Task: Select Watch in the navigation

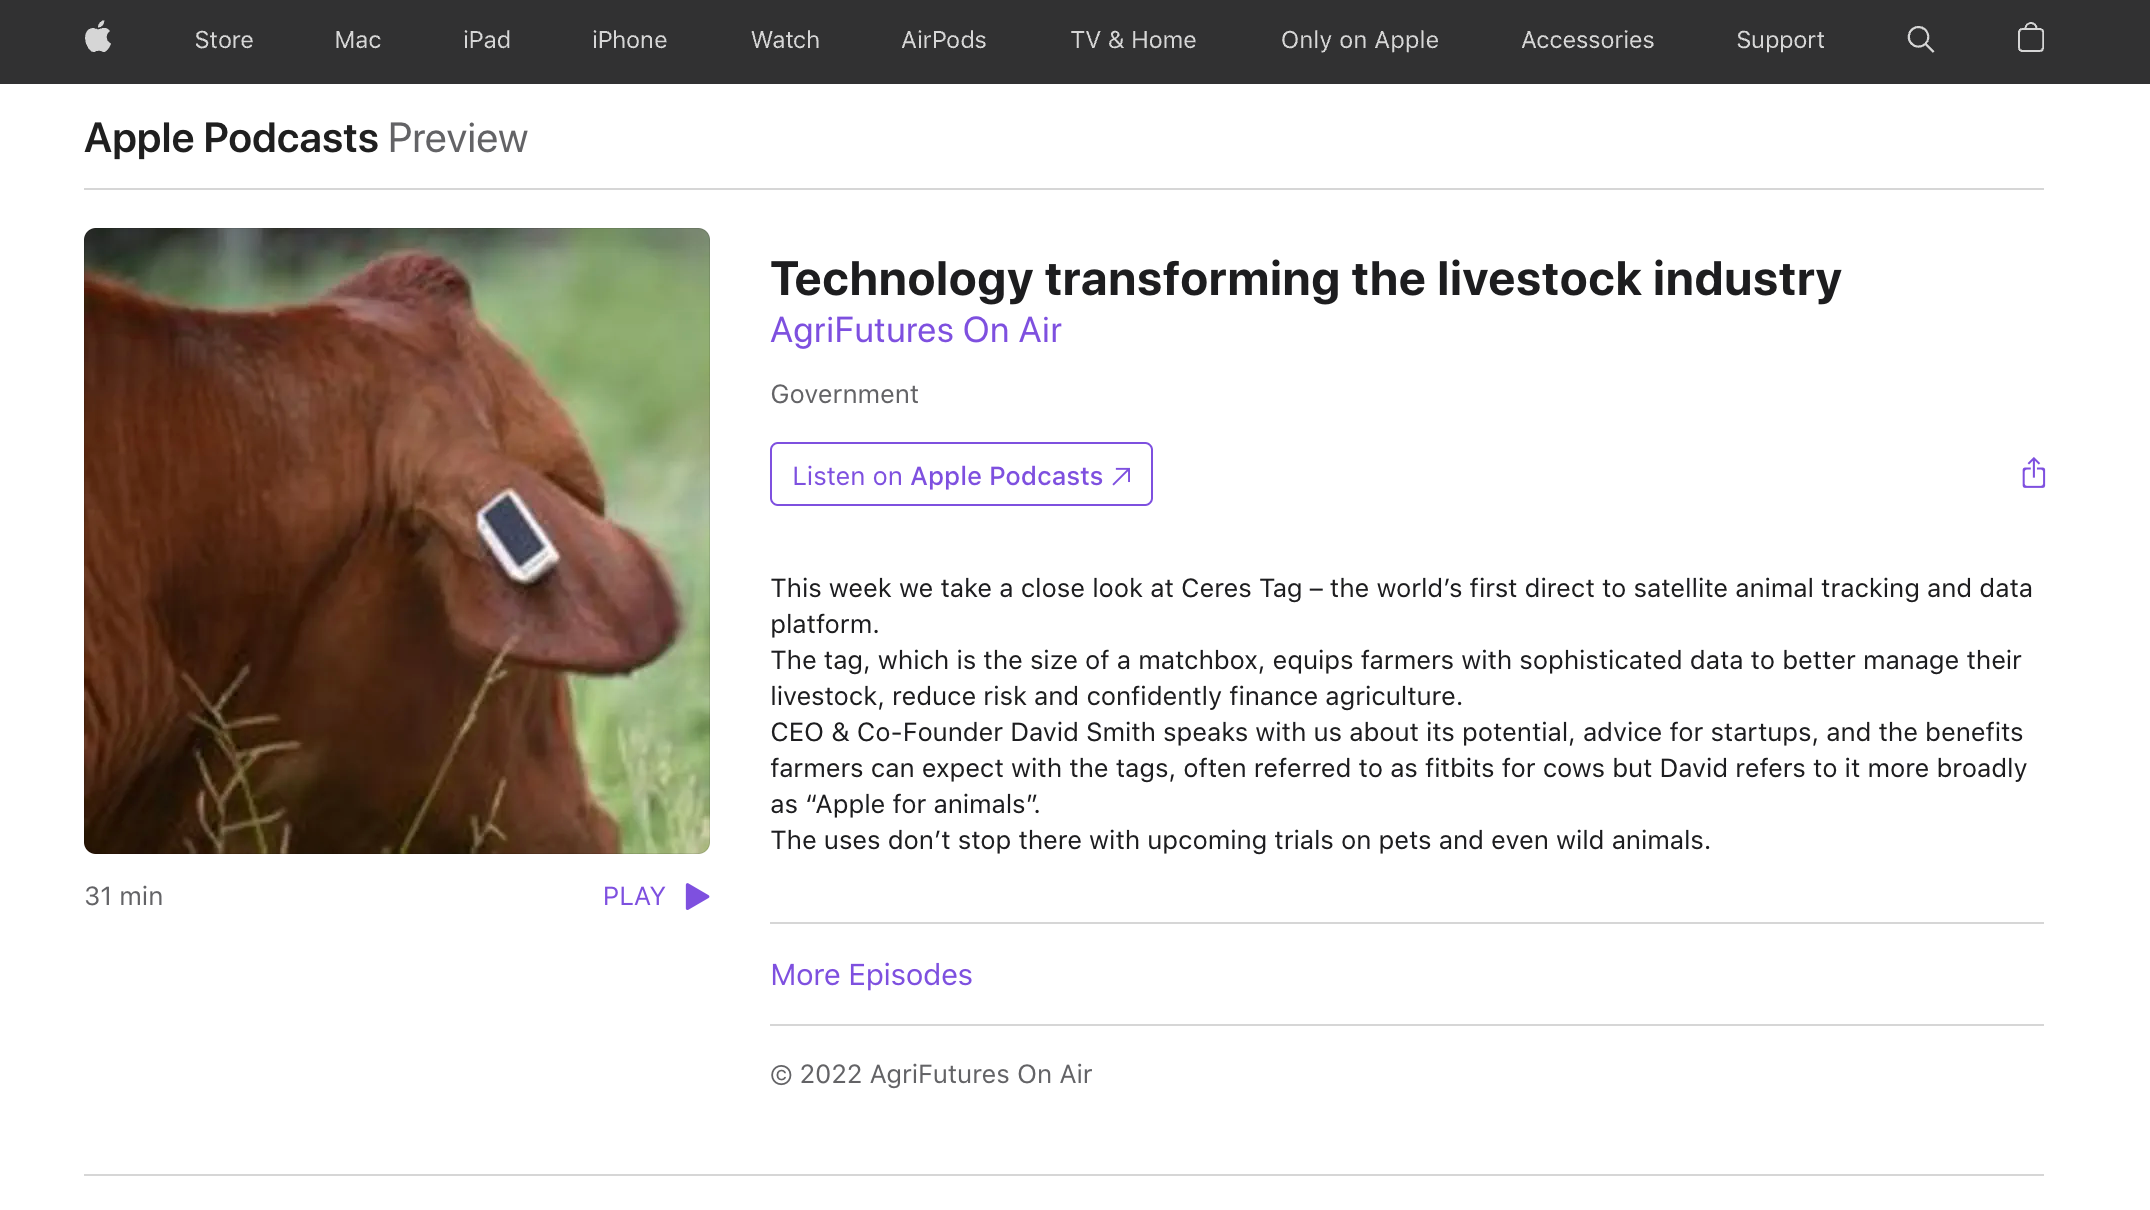Action: [x=784, y=40]
